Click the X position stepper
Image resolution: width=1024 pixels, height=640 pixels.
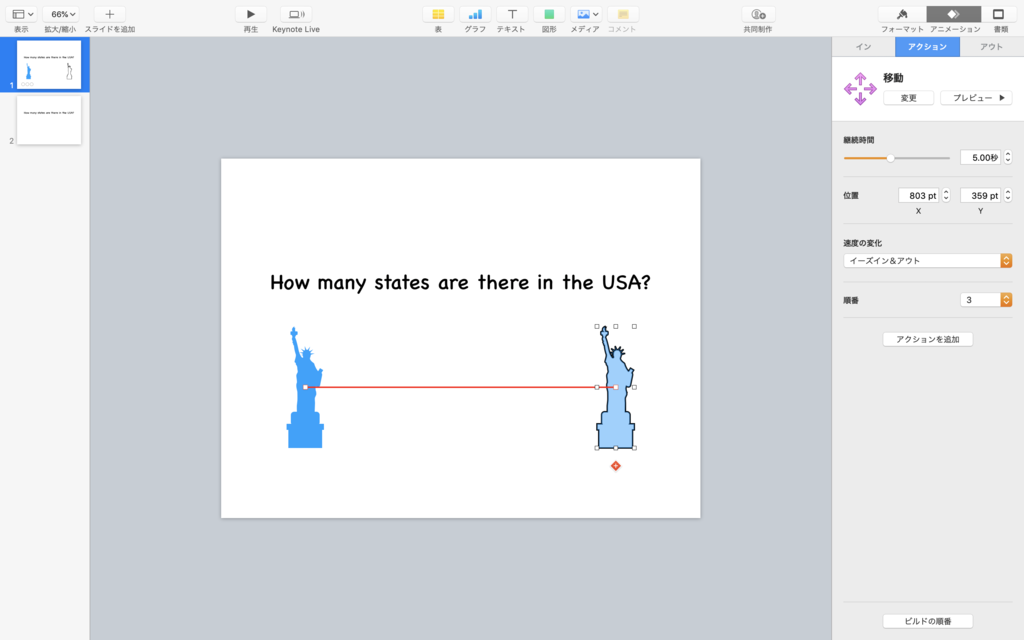946,195
